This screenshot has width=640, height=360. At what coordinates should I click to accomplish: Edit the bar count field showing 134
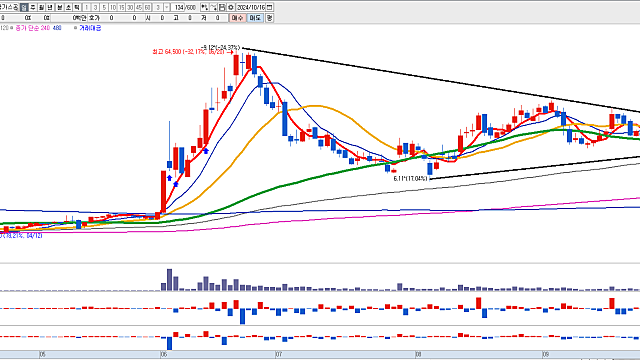(x=178, y=7)
